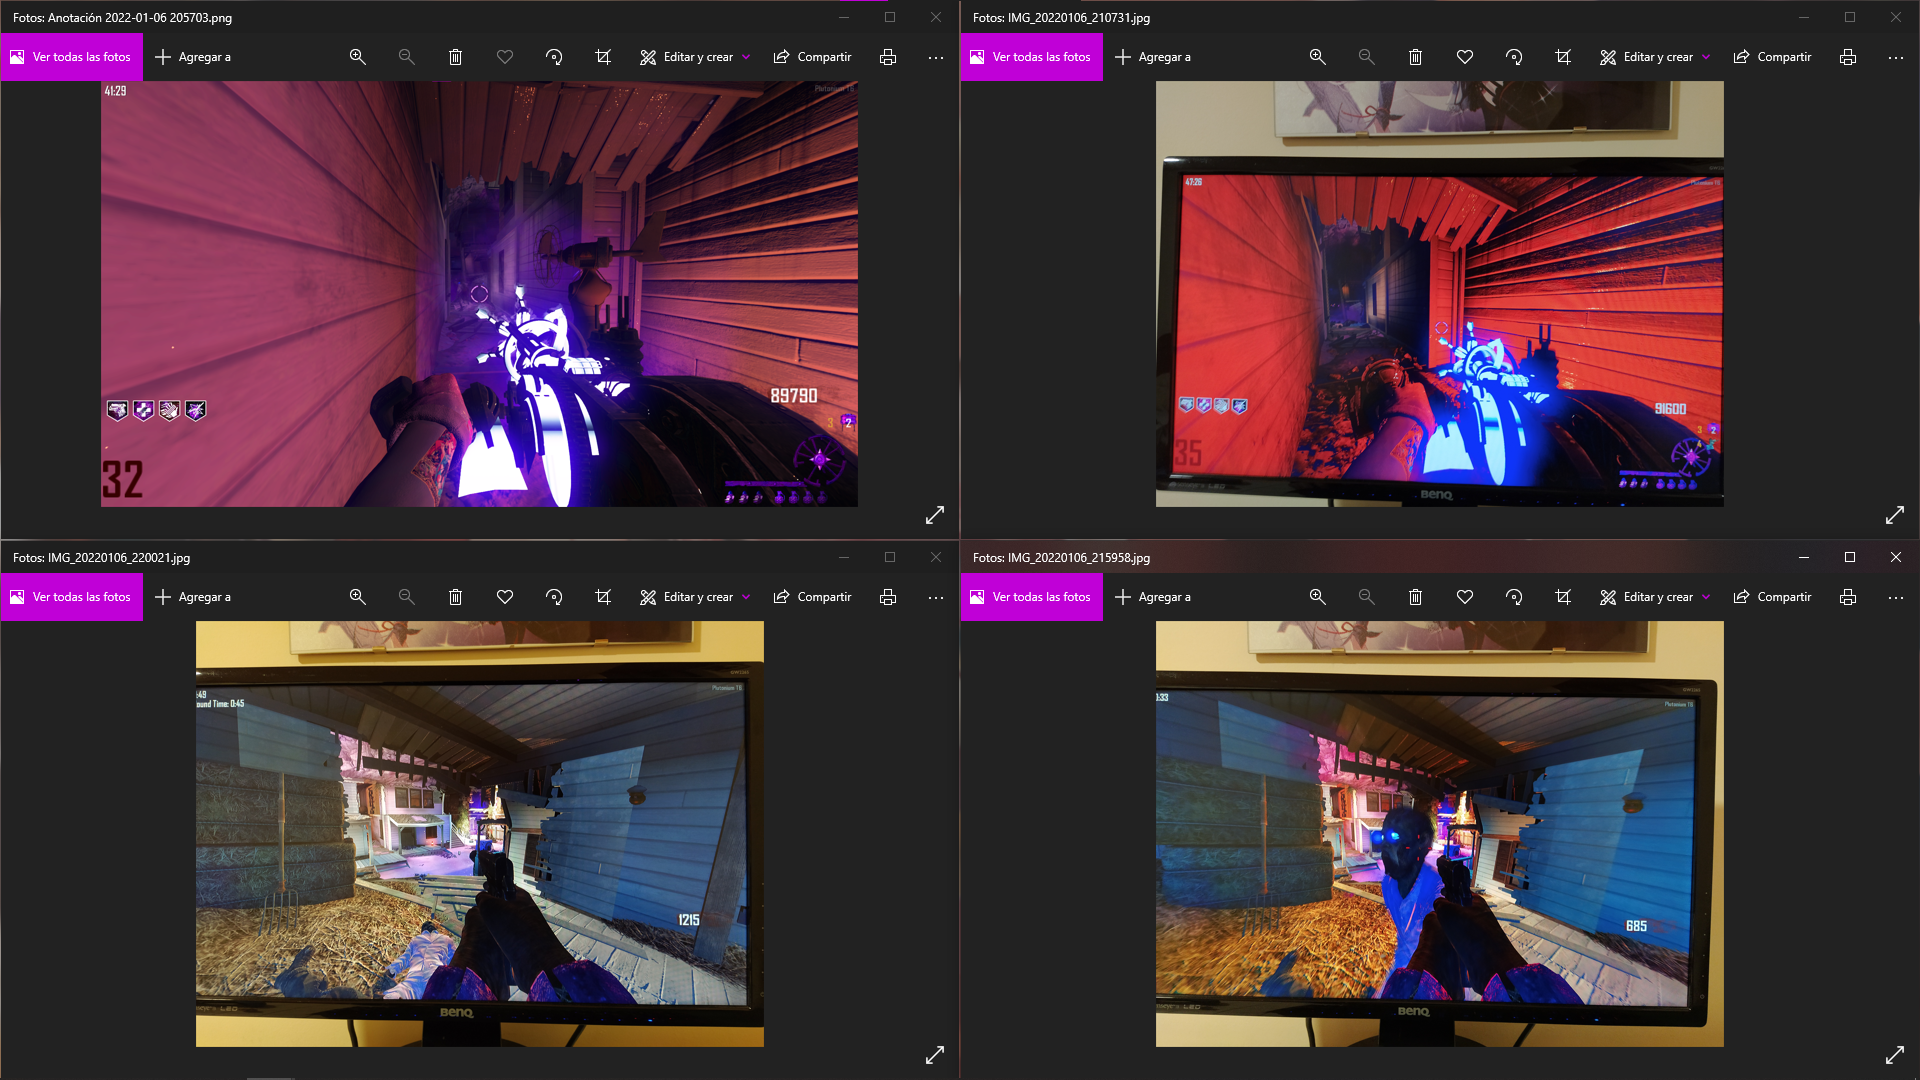Image resolution: width=1920 pixels, height=1080 pixels.
Task: Rotate IMG_20220106_210731.jpg photo
Action: coord(1514,57)
